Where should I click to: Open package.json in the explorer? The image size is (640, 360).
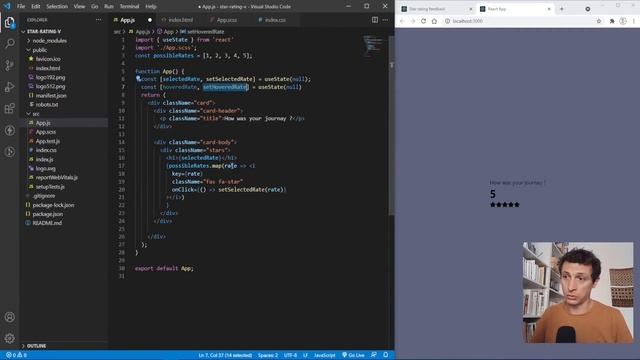47,214
